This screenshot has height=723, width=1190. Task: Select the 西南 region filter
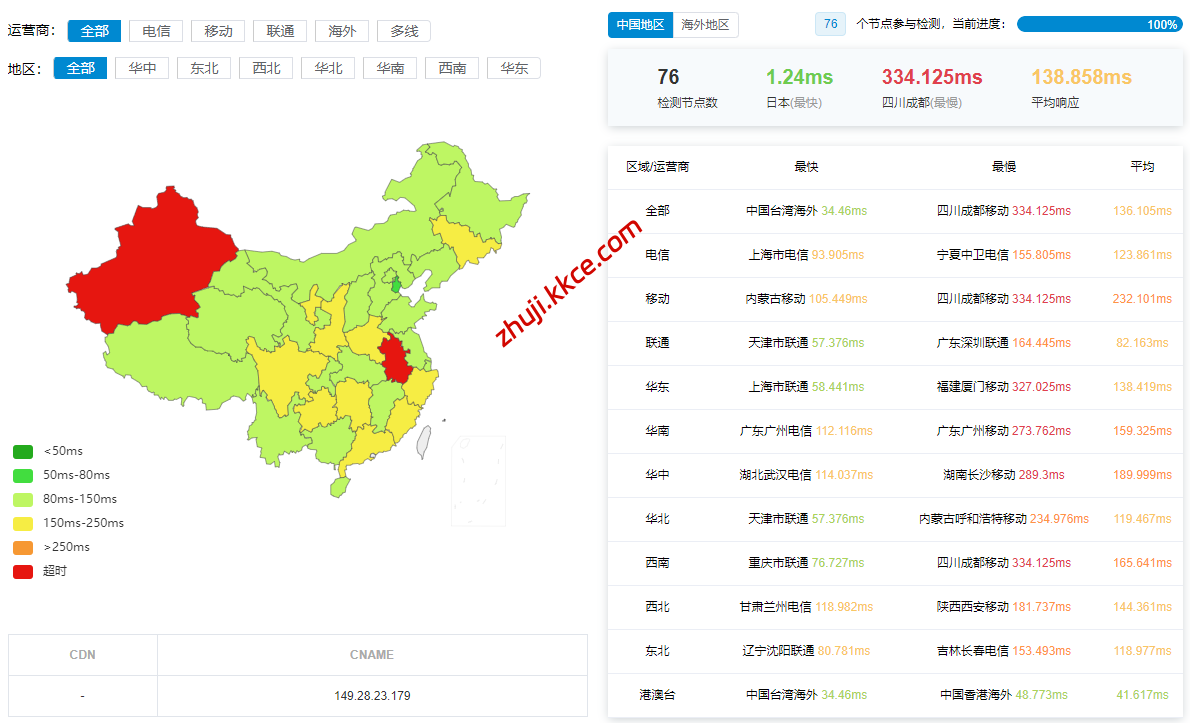point(452,68)
